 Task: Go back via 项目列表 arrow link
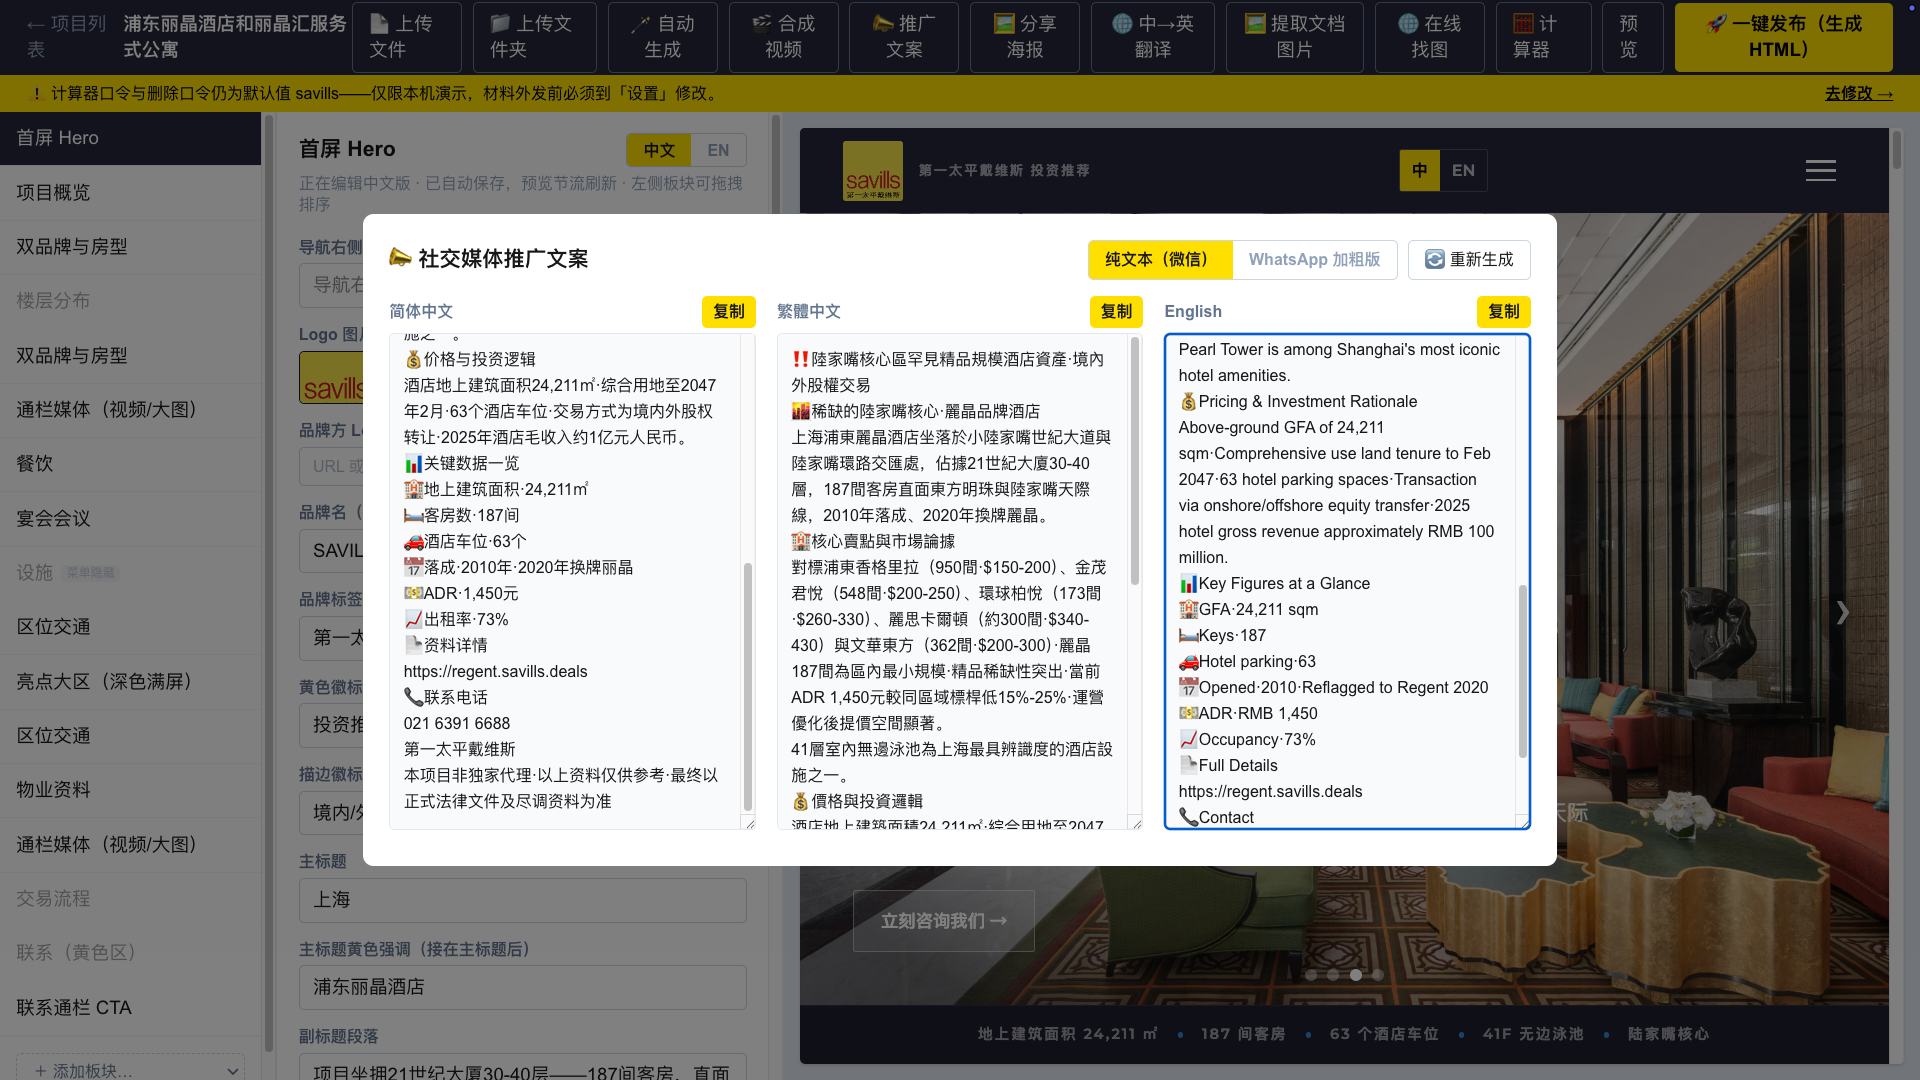point(66,37)
